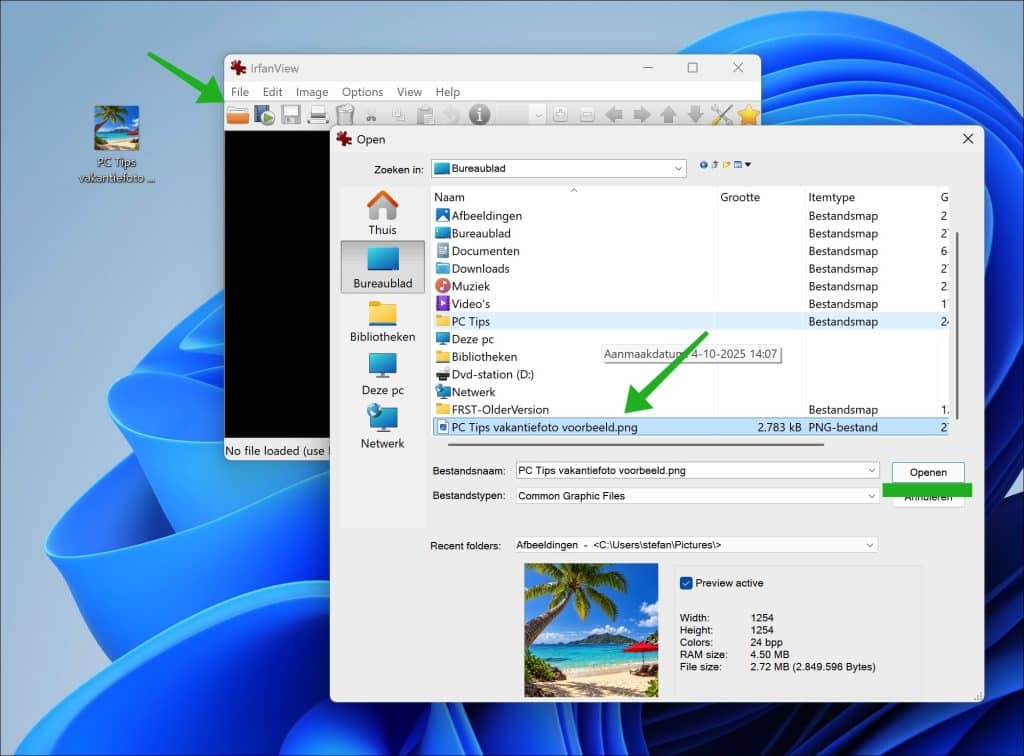The height and width of the screenshot is (756, 1024).
Task: Uncheck the Preview active checkbox
Action: click(x=686, y=583)
